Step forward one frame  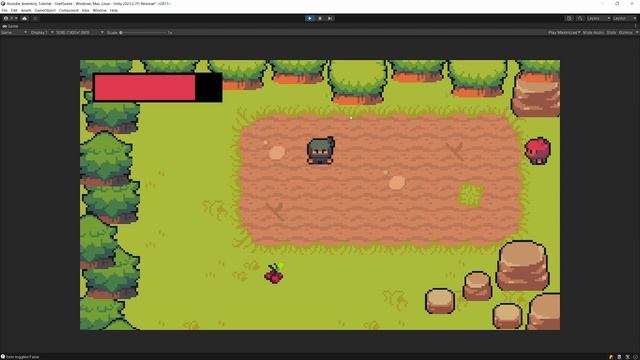(330, 18)
